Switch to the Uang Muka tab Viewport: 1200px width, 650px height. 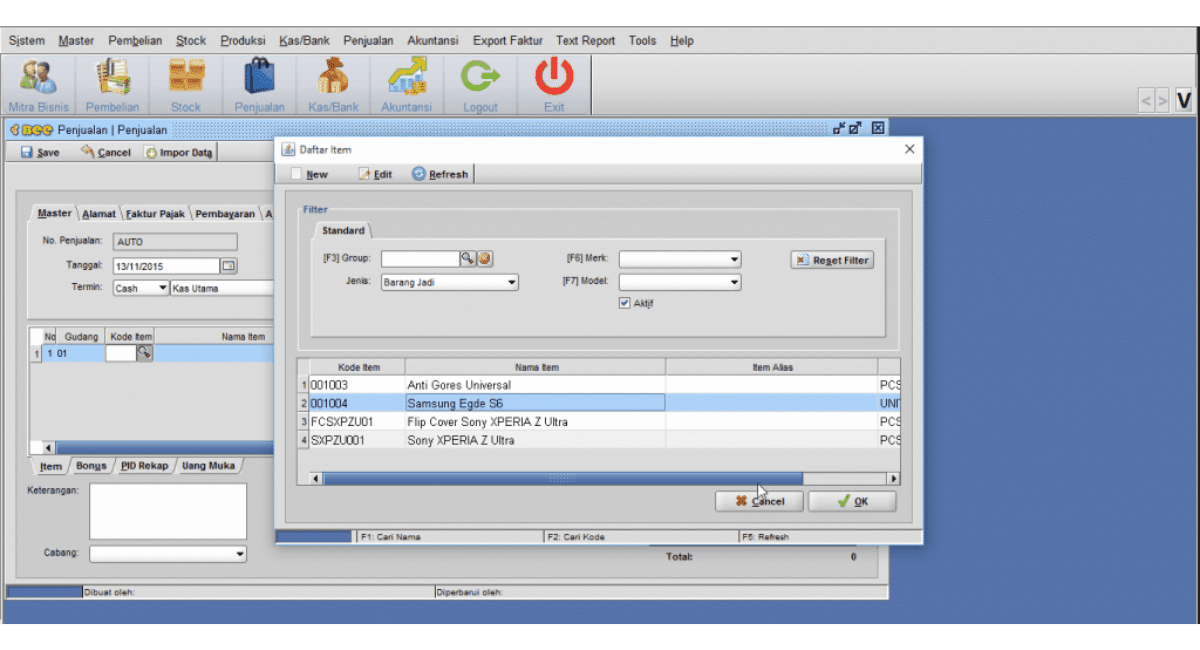pos(208,466)
